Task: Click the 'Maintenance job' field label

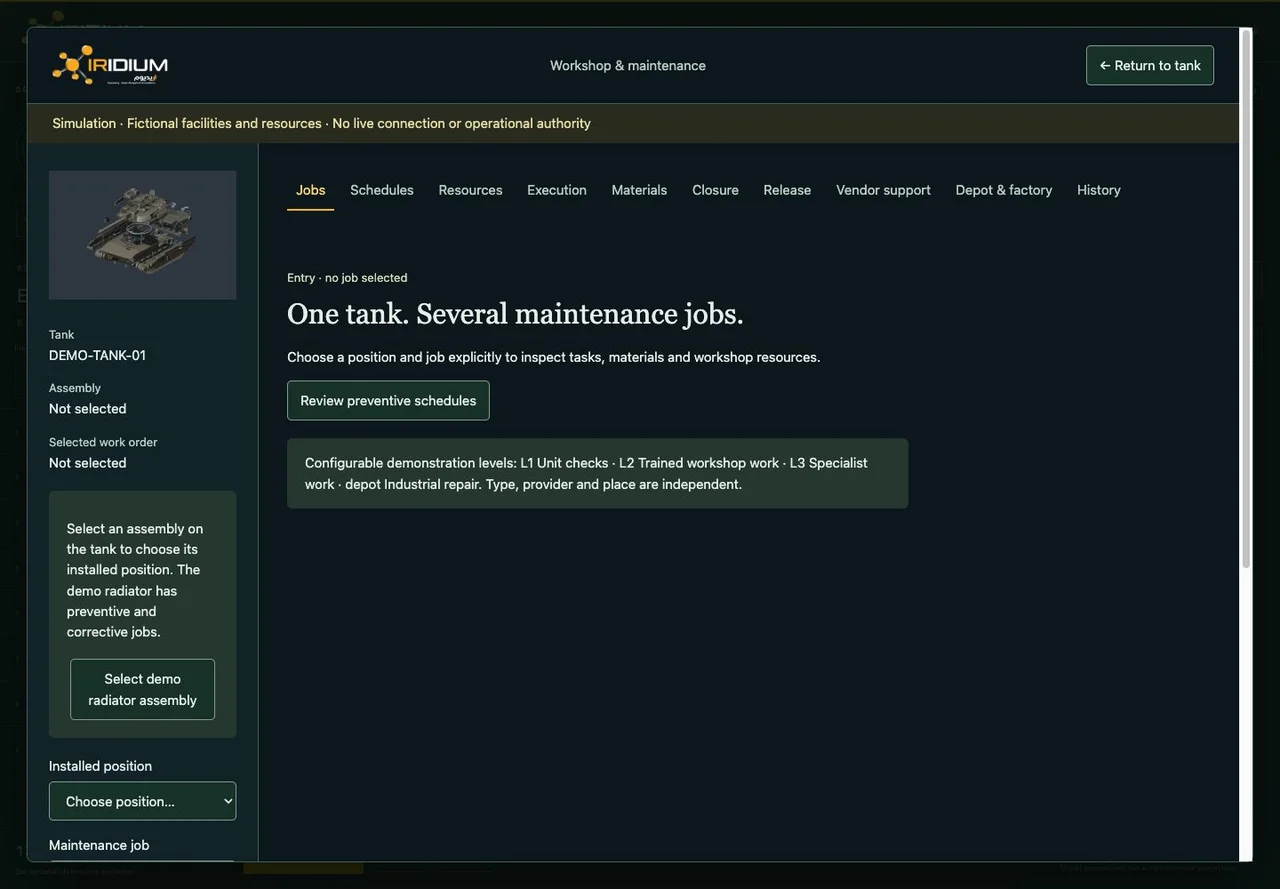Action: (x=99, y=845)
